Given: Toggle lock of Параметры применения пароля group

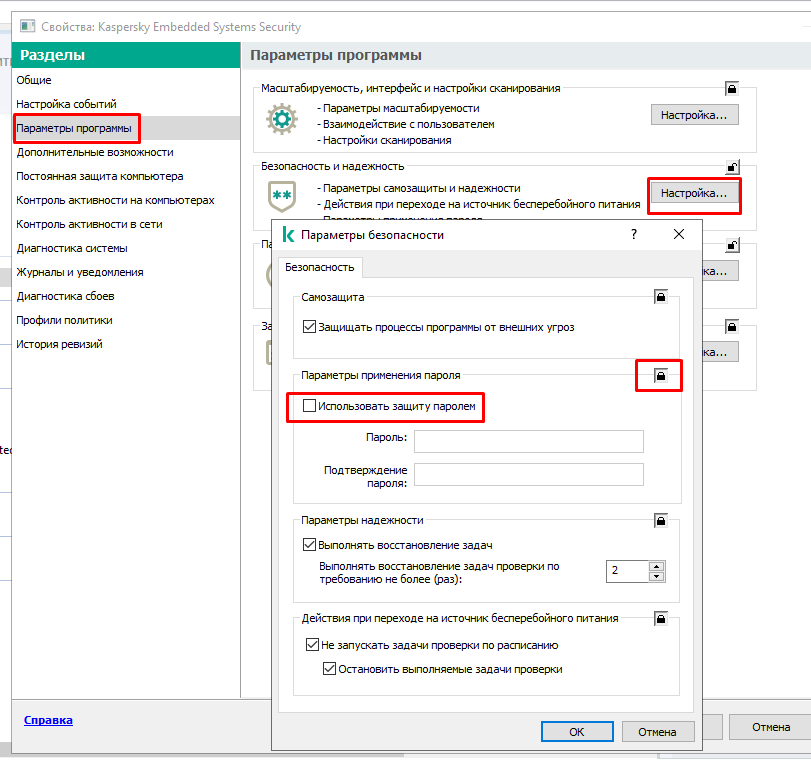Looking at the screenshot, I should point(660,375).
